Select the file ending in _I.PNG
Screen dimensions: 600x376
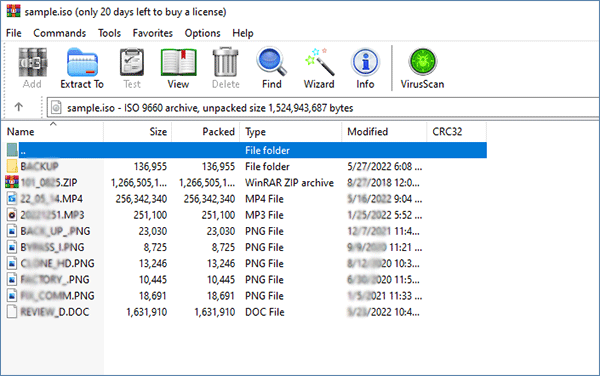52,247
